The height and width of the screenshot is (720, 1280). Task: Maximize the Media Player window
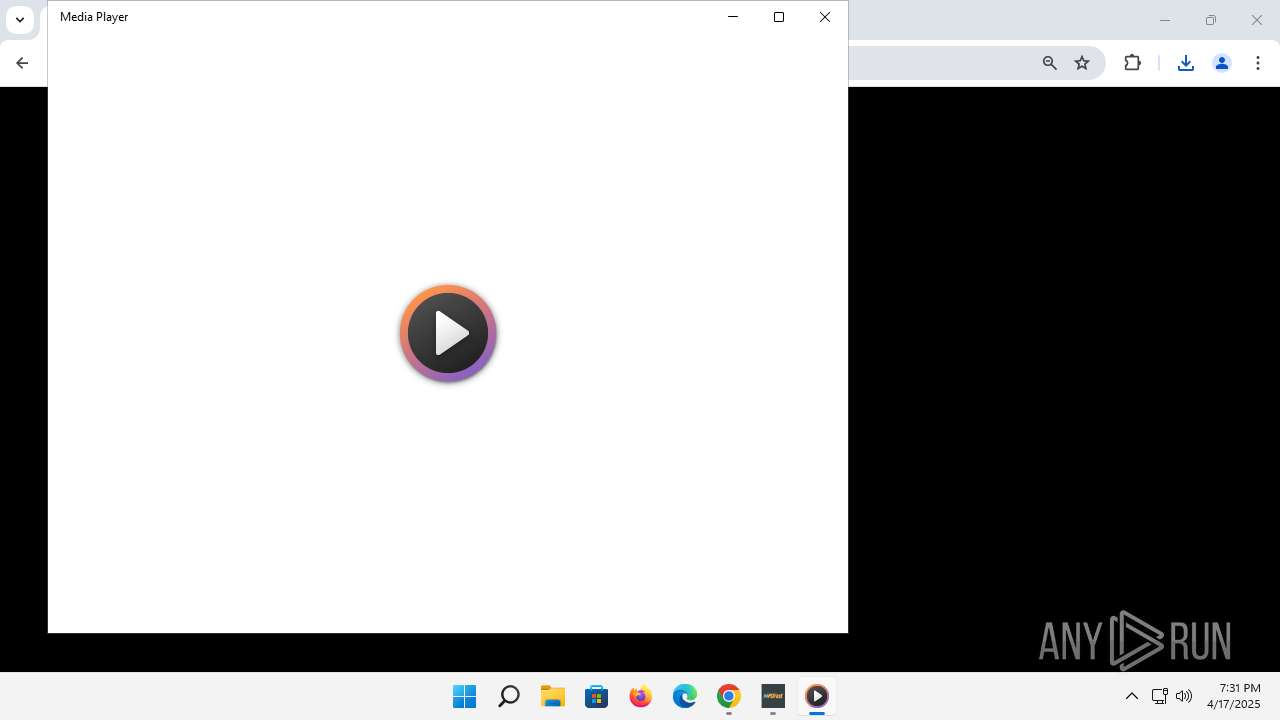tap(779, 17)
